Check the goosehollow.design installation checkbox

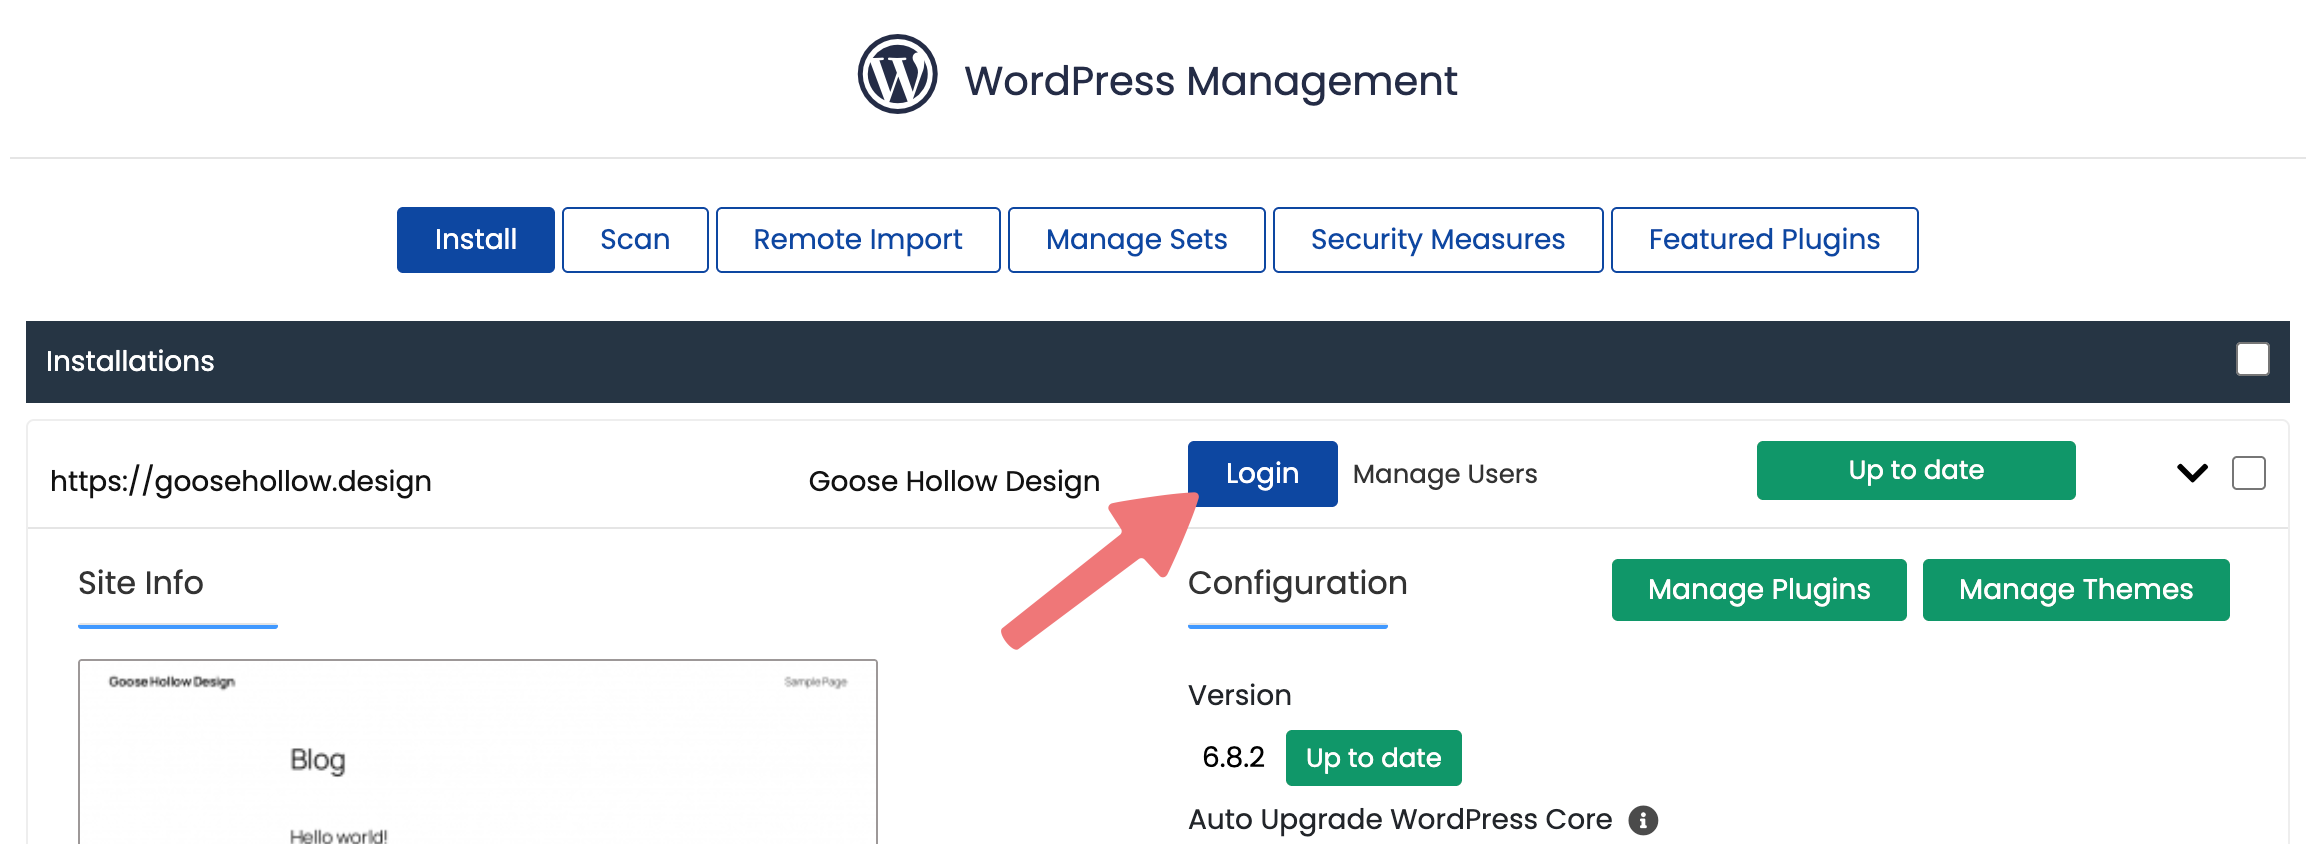click(x=2249, y=473)
